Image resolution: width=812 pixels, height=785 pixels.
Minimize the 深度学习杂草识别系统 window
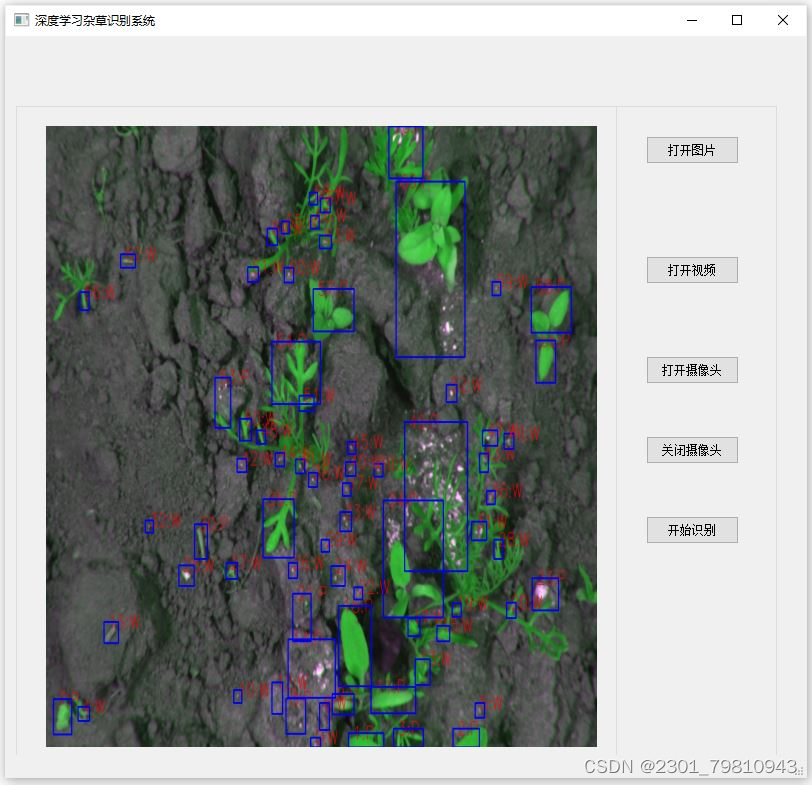pos(692,20)
